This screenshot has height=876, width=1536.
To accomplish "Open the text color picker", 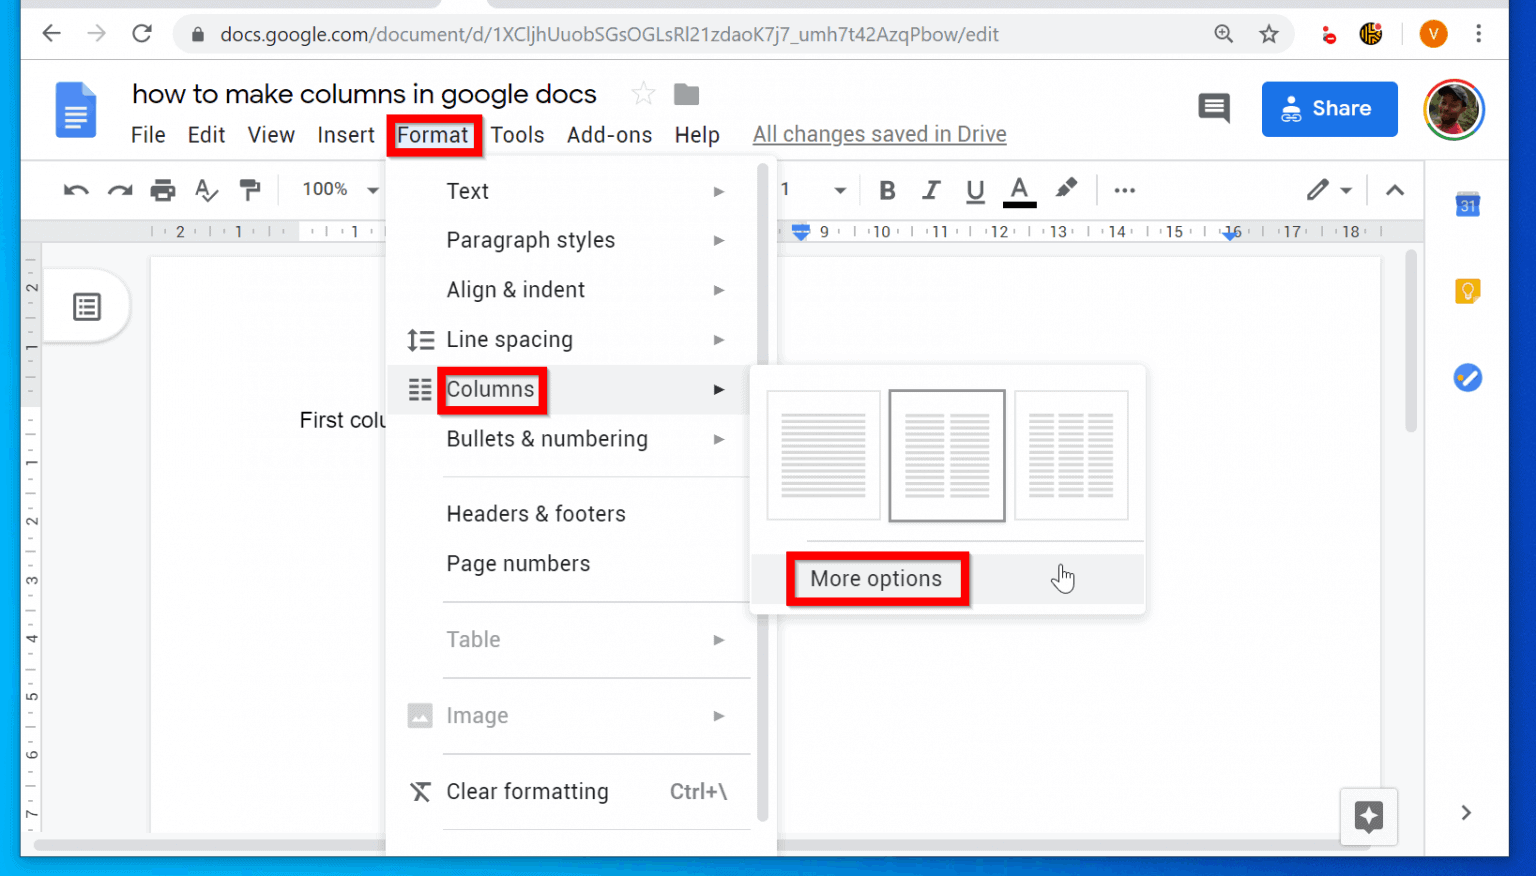I will point(1019,190).
